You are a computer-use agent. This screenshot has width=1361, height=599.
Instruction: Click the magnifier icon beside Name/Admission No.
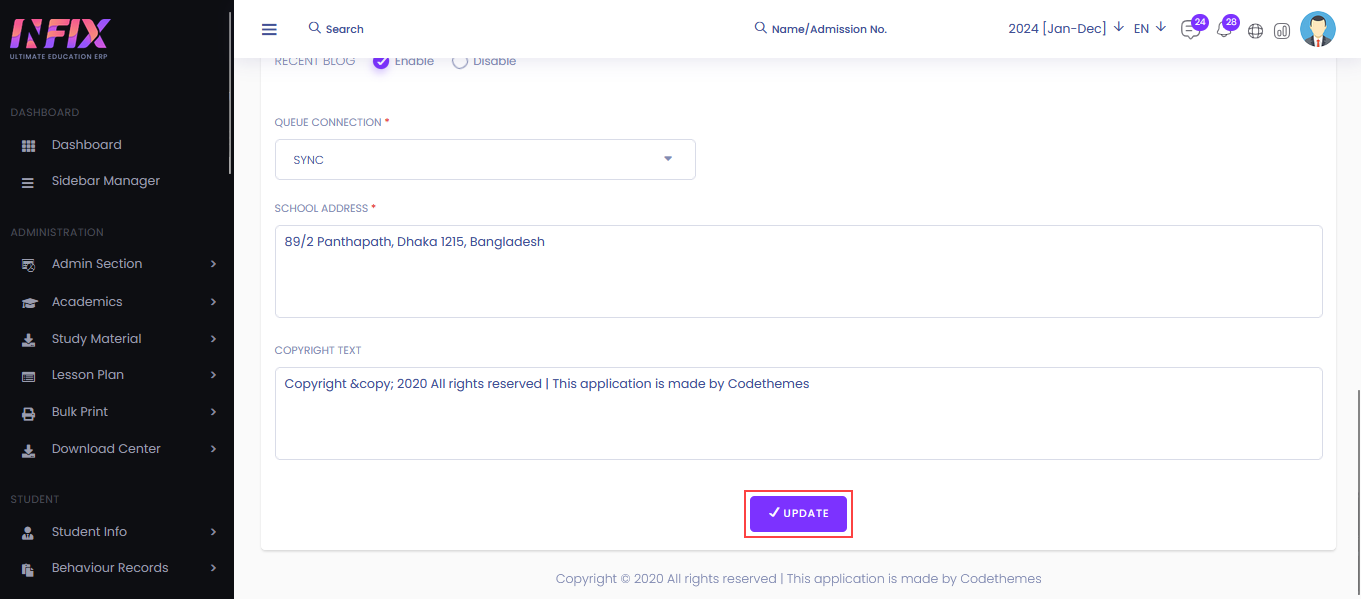tap(760, 28)
